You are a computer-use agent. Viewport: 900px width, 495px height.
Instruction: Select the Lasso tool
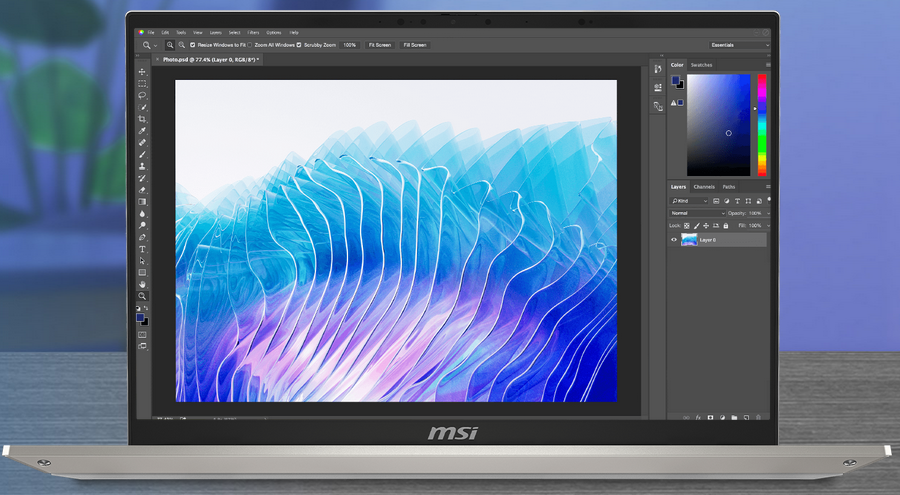click(x=142, y=95)
